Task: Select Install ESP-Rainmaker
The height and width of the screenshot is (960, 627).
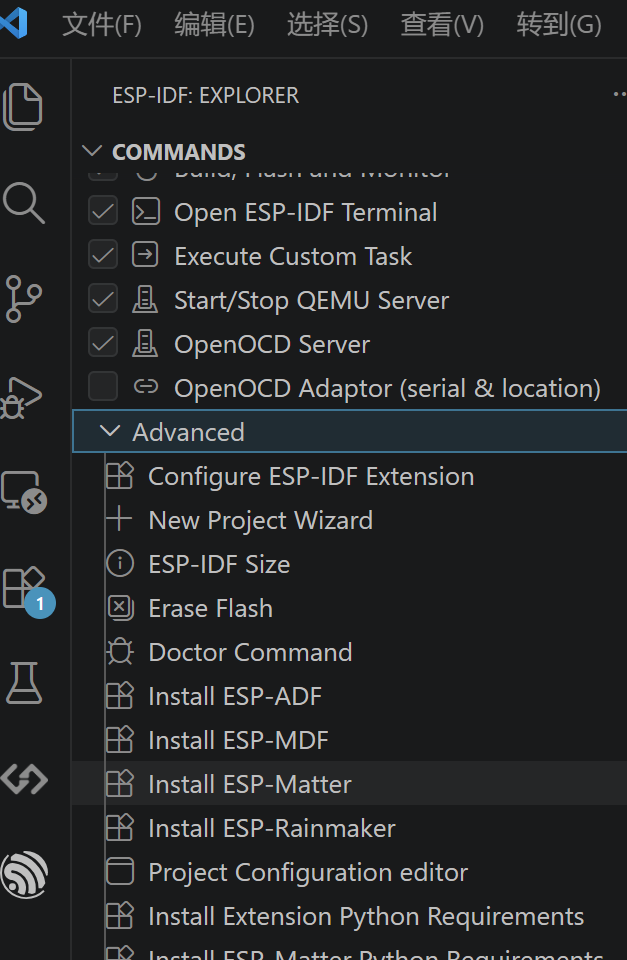Action: pos(272,828)
